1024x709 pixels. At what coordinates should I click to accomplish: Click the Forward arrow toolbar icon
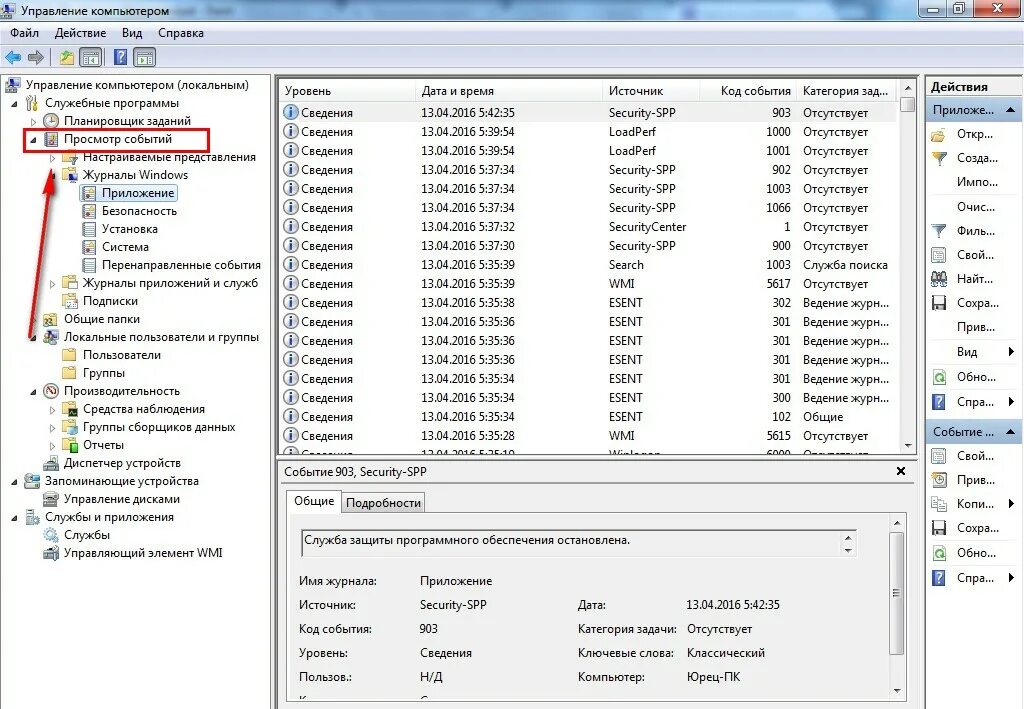click(x=36, y=57)
